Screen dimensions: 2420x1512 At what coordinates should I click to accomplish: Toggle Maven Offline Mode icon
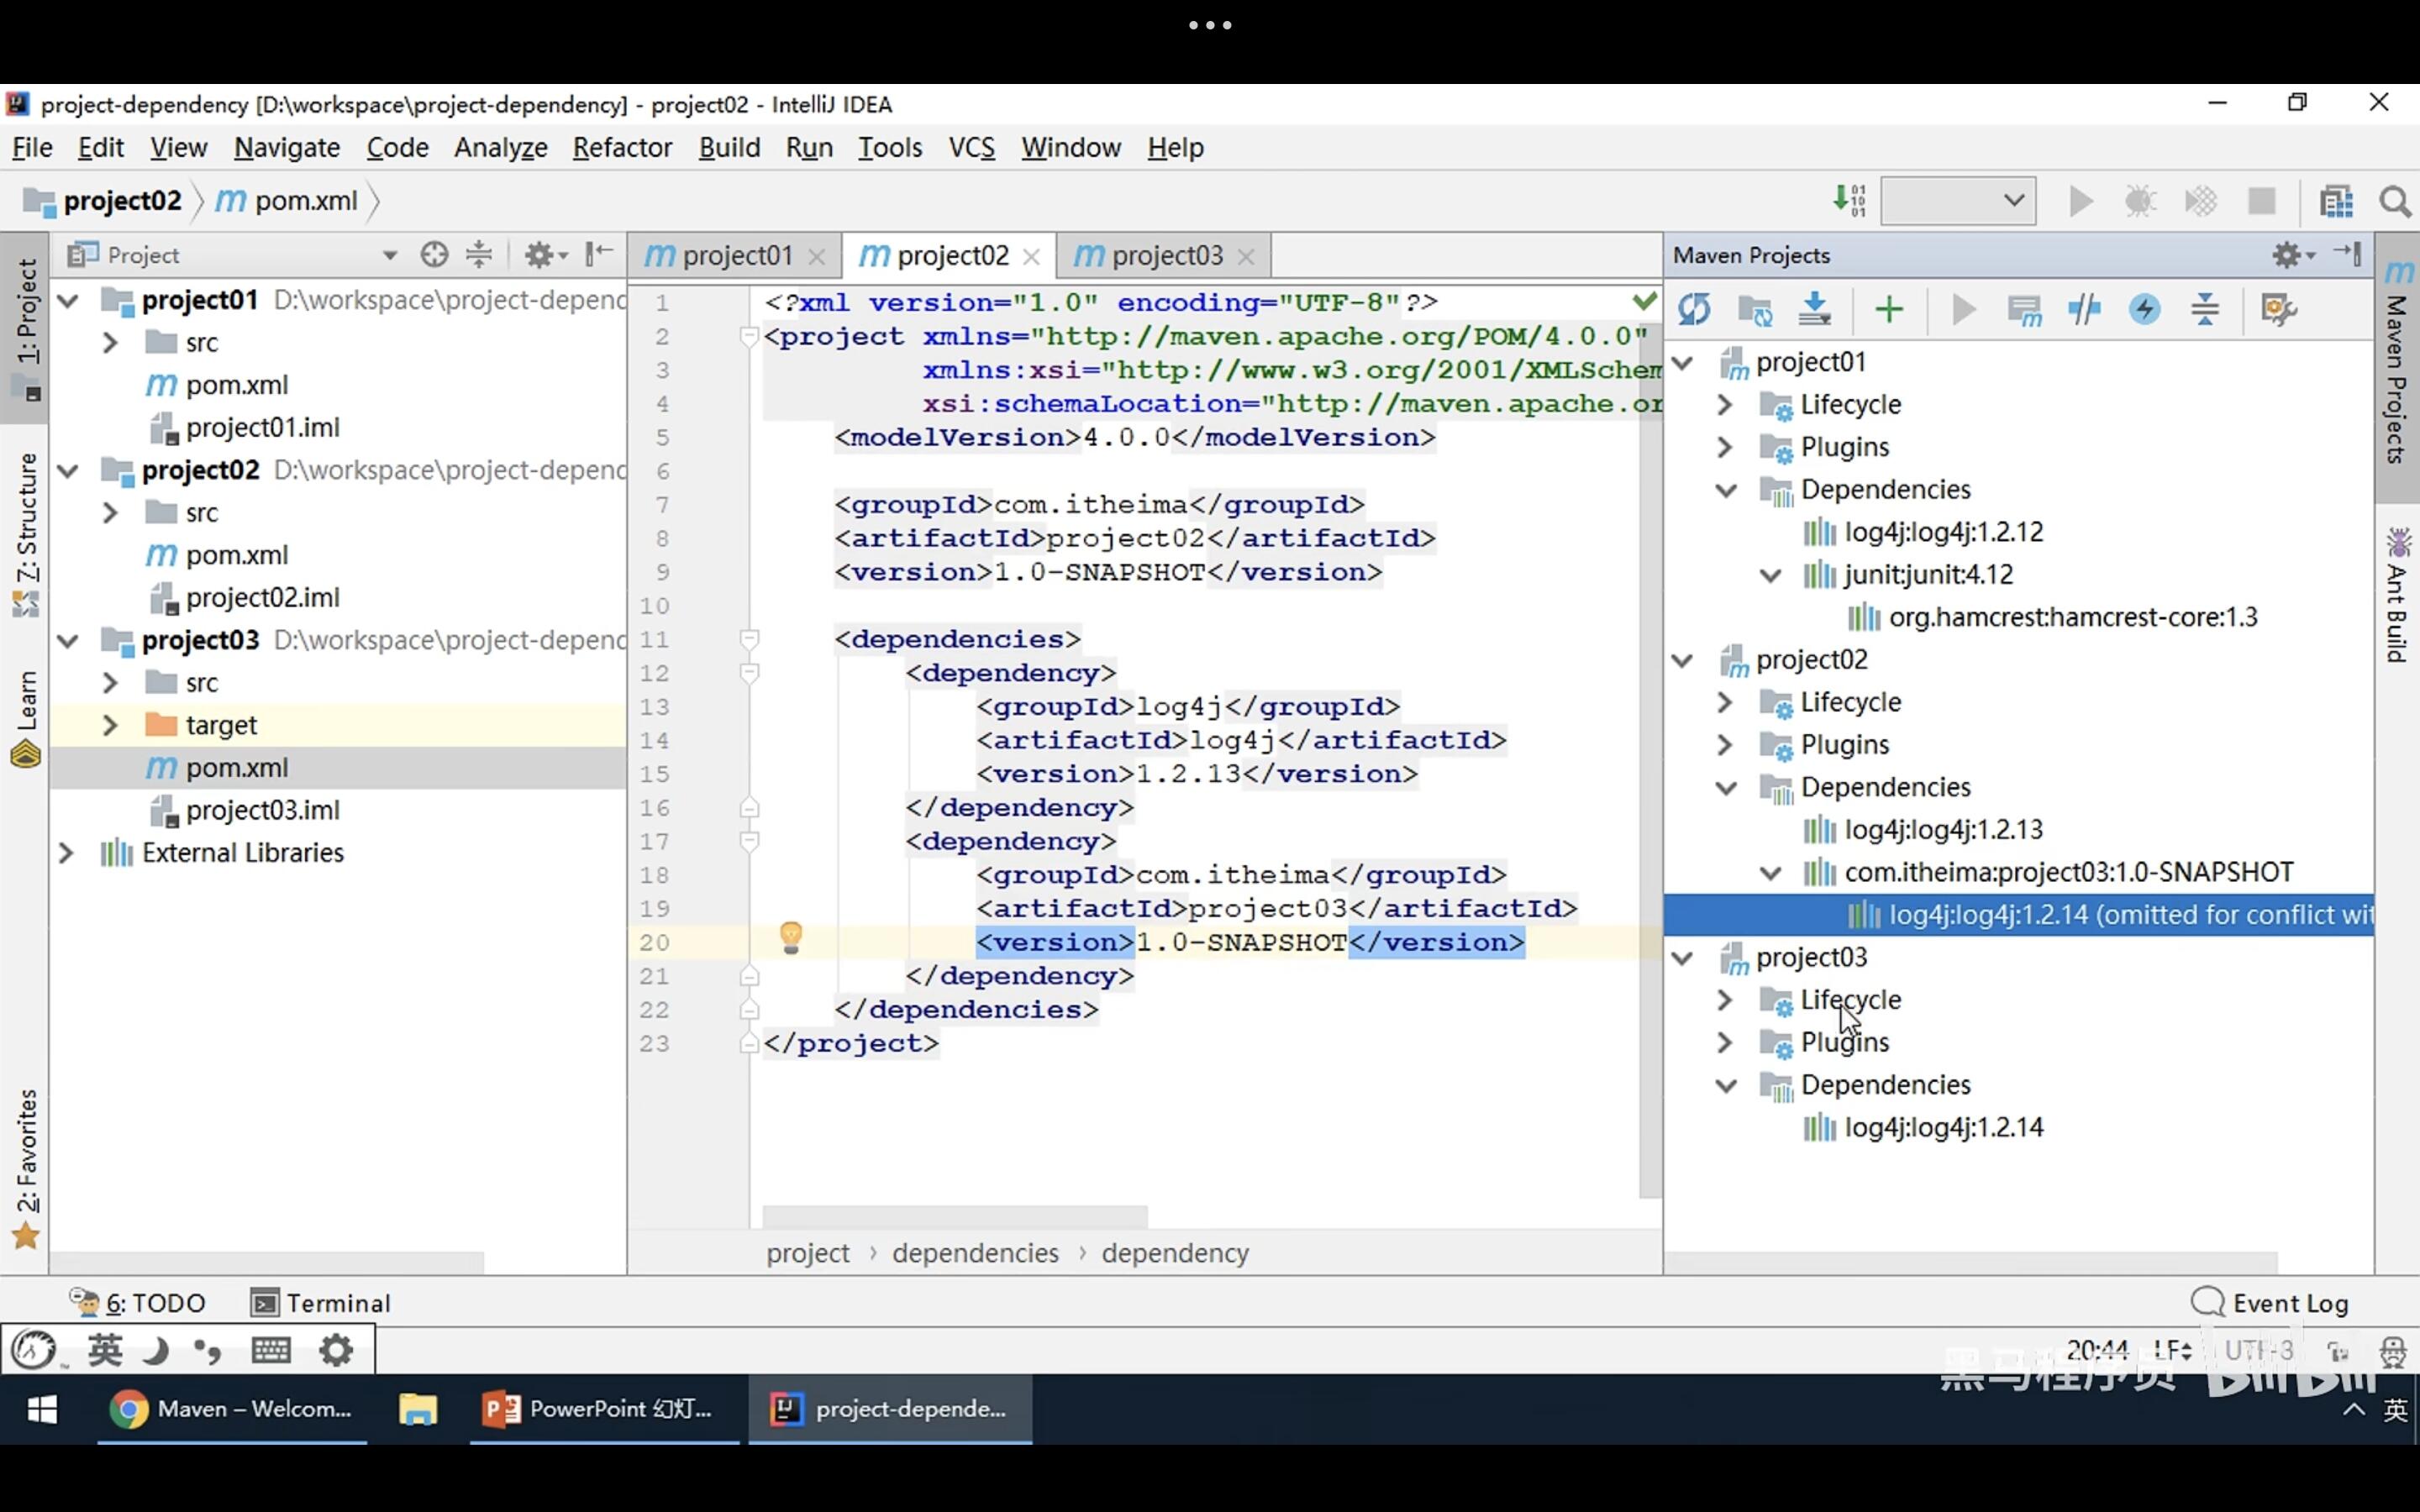coord(2084,310)
